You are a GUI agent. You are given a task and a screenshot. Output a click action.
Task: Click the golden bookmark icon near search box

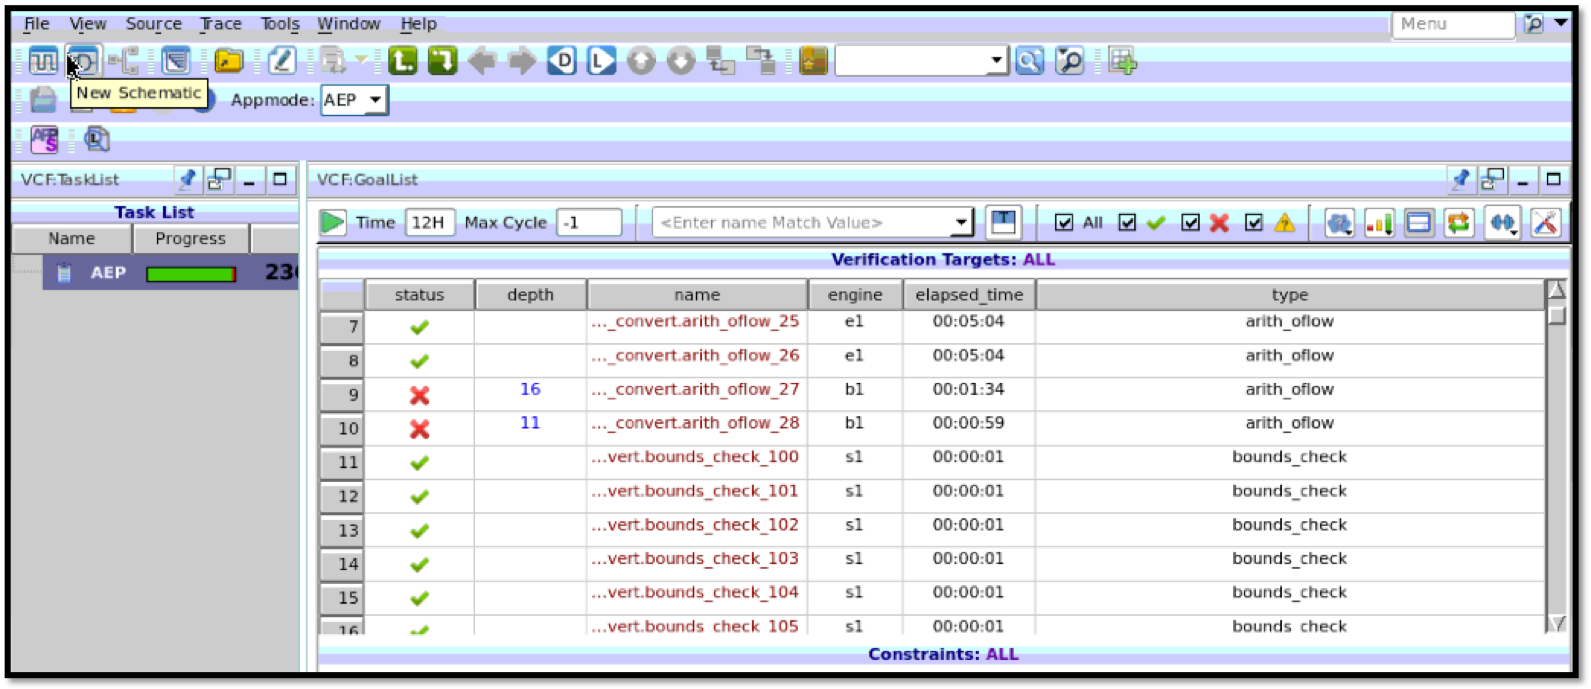(x=813, y=61)
